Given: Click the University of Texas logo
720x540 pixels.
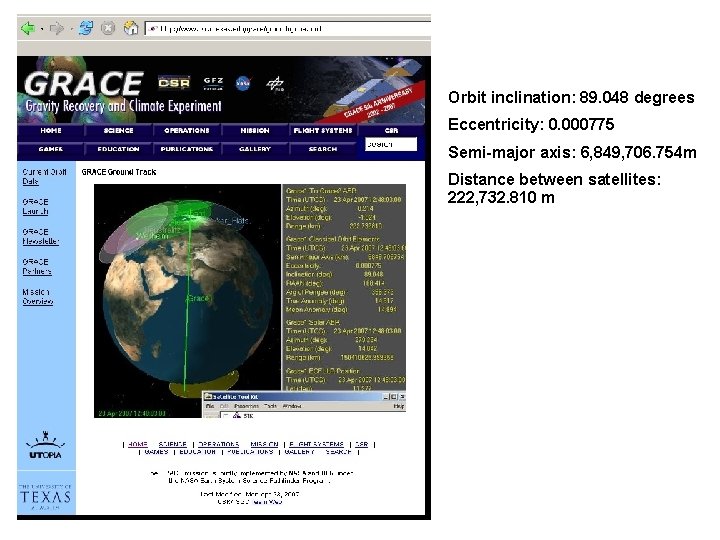Looking at the screenshot, I should pyautogui.click(x=45, y=497).
